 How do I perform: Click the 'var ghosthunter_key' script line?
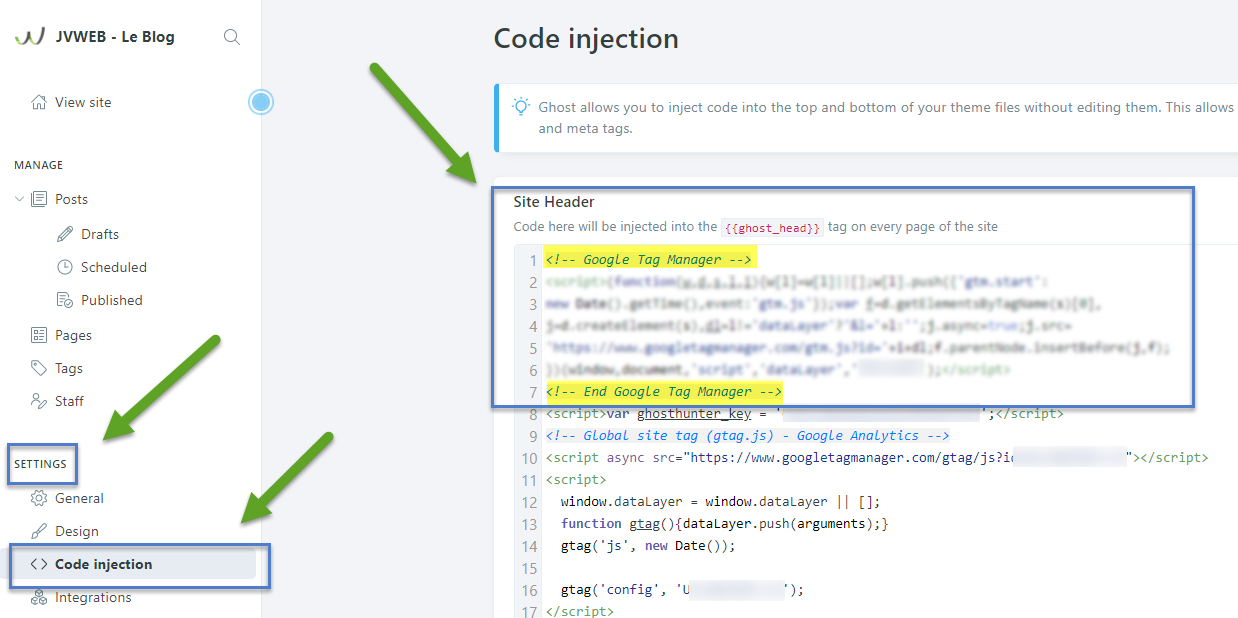(805, 414)
